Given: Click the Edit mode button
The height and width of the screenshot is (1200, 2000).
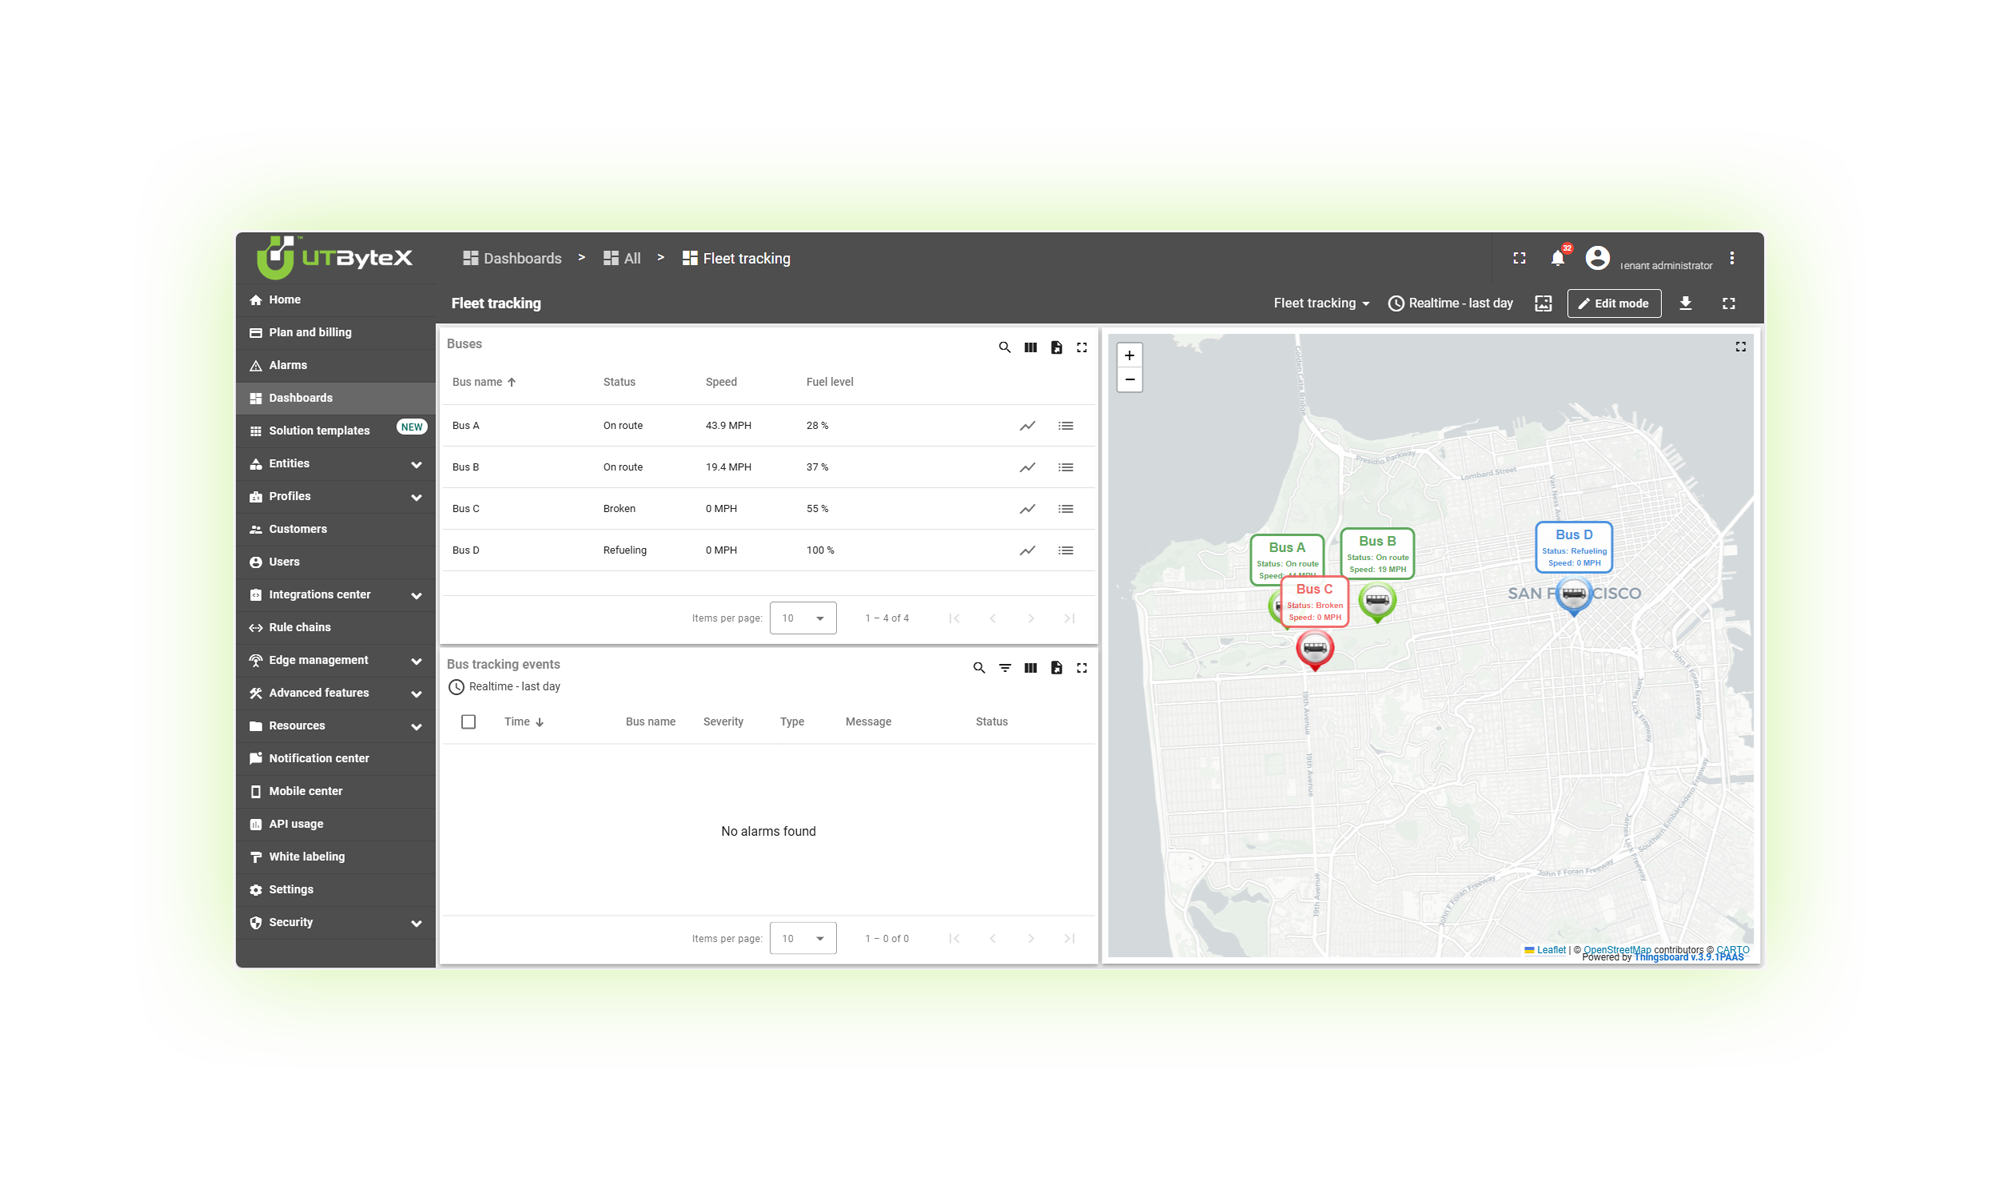Looking at the screenshot, I should pos(1614,303).
